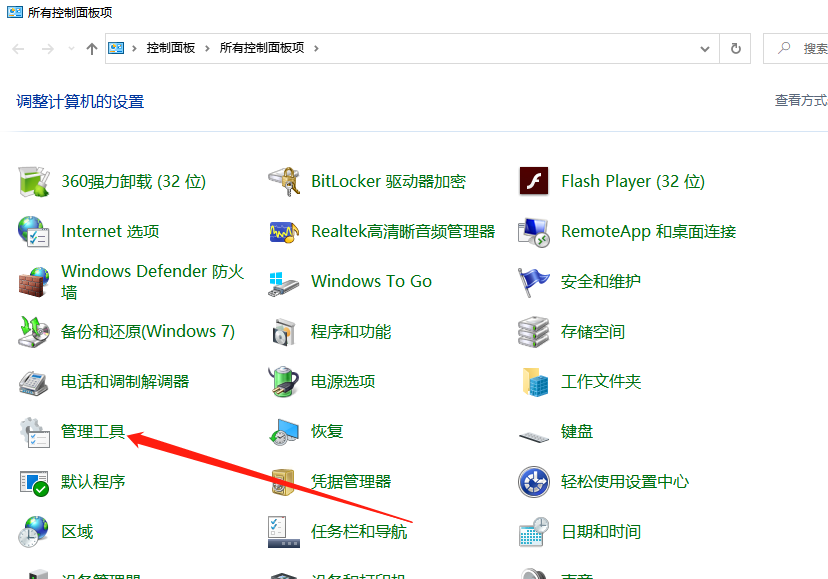Click the 日期和时间 link
828x579 pixels.
(x=600, y=532)
